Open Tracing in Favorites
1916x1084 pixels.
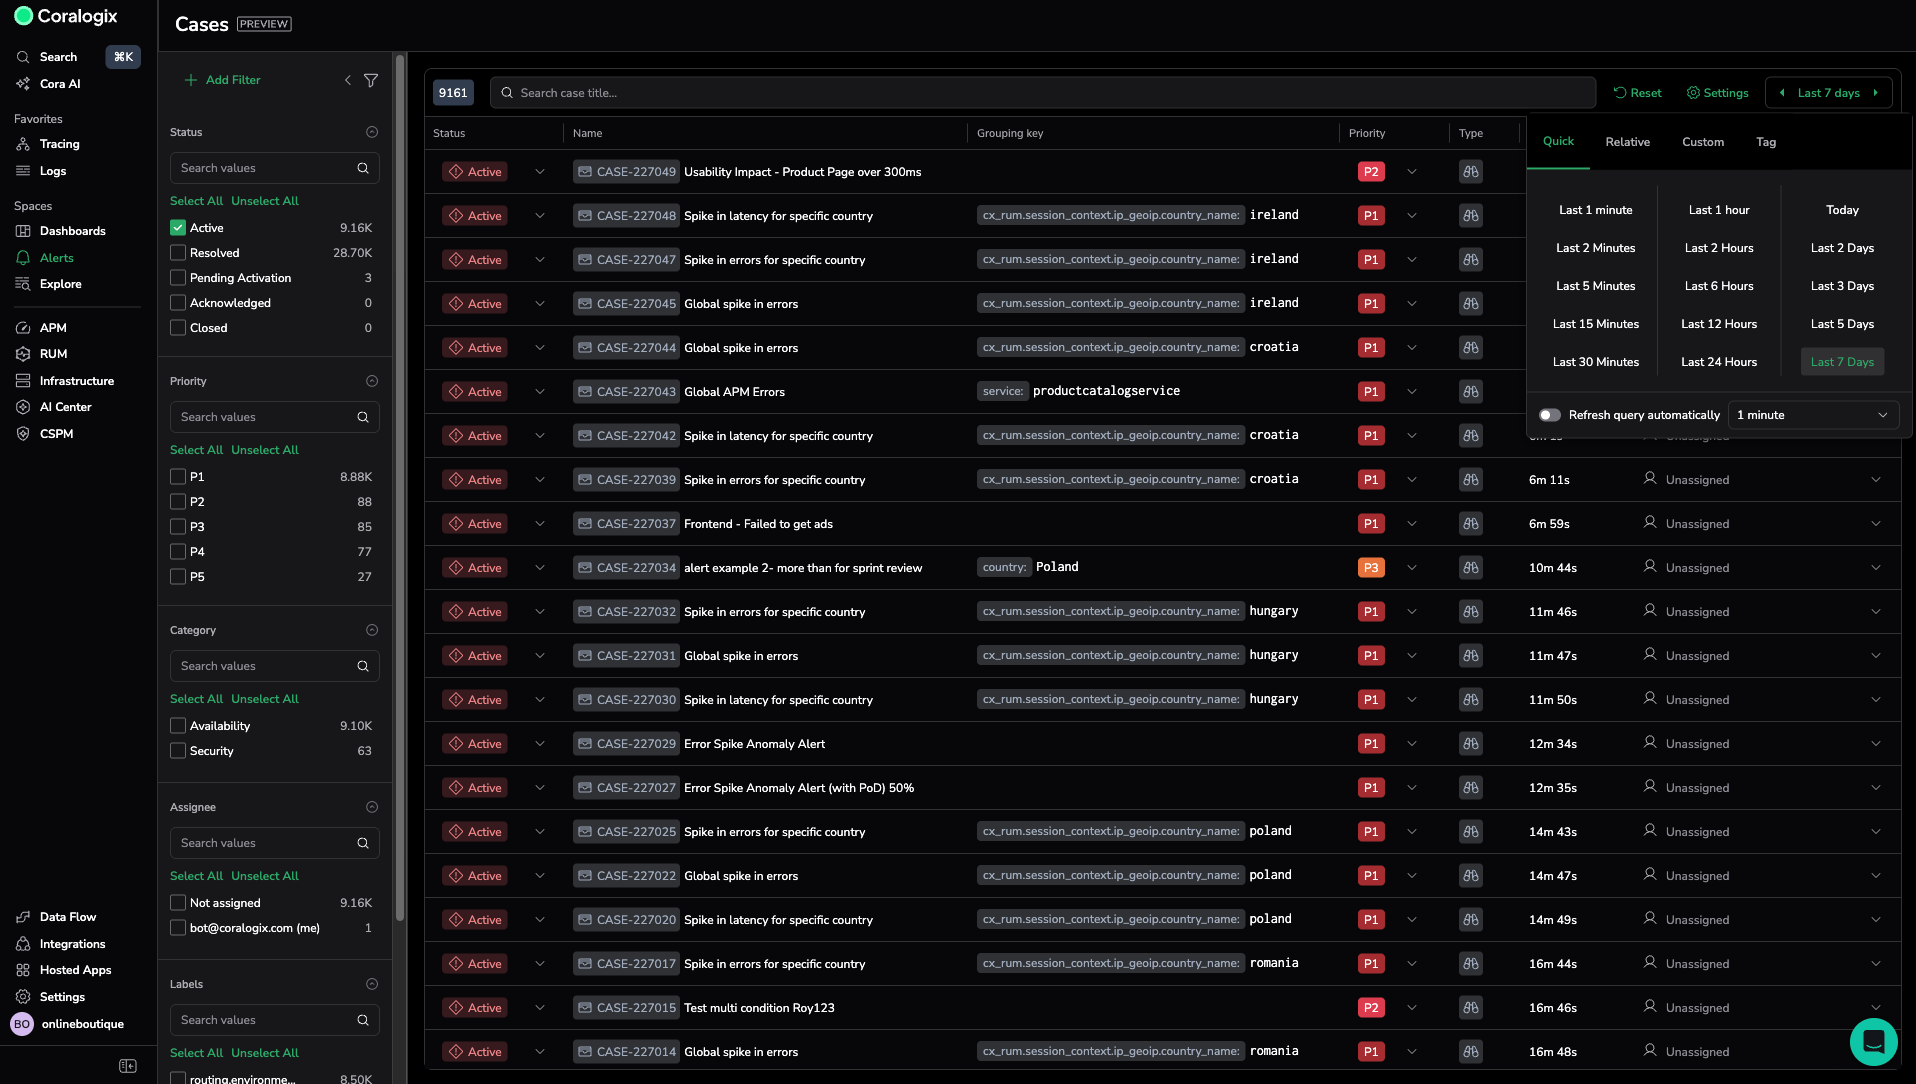pyautogui.click(x=59, y=144)
